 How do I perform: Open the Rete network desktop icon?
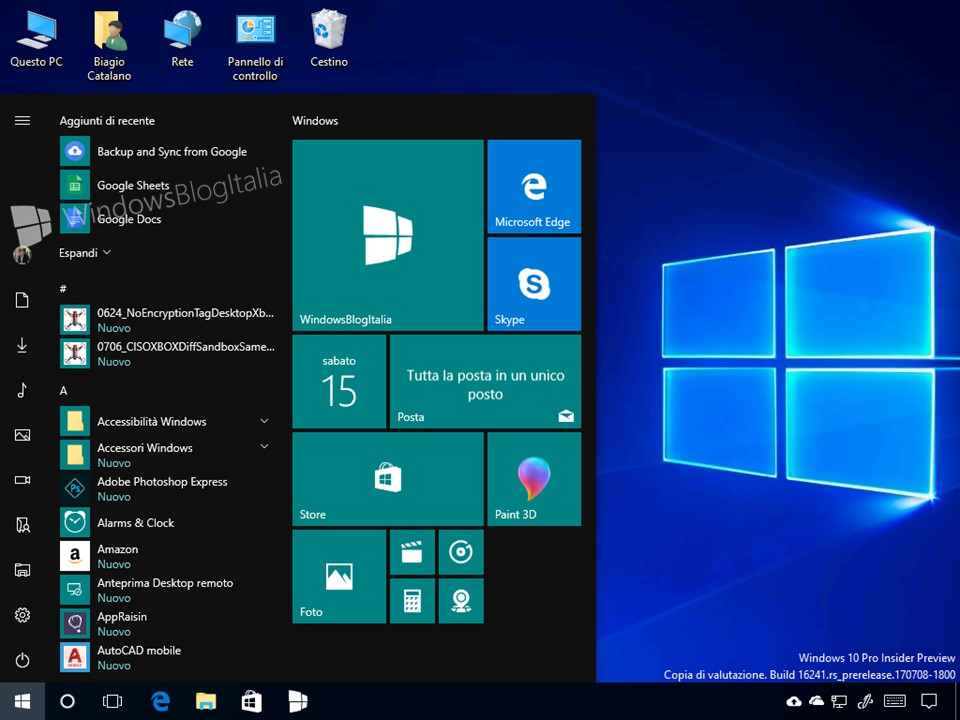182,40
